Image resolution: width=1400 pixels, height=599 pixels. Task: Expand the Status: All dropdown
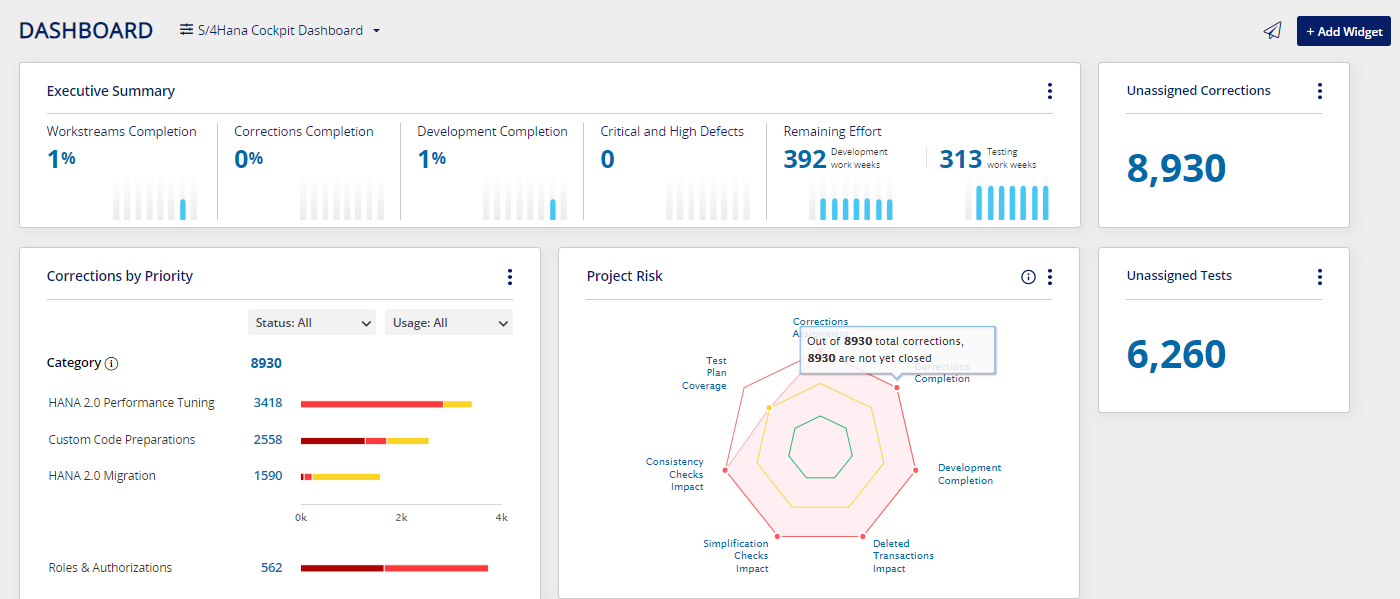click(311, 322)
